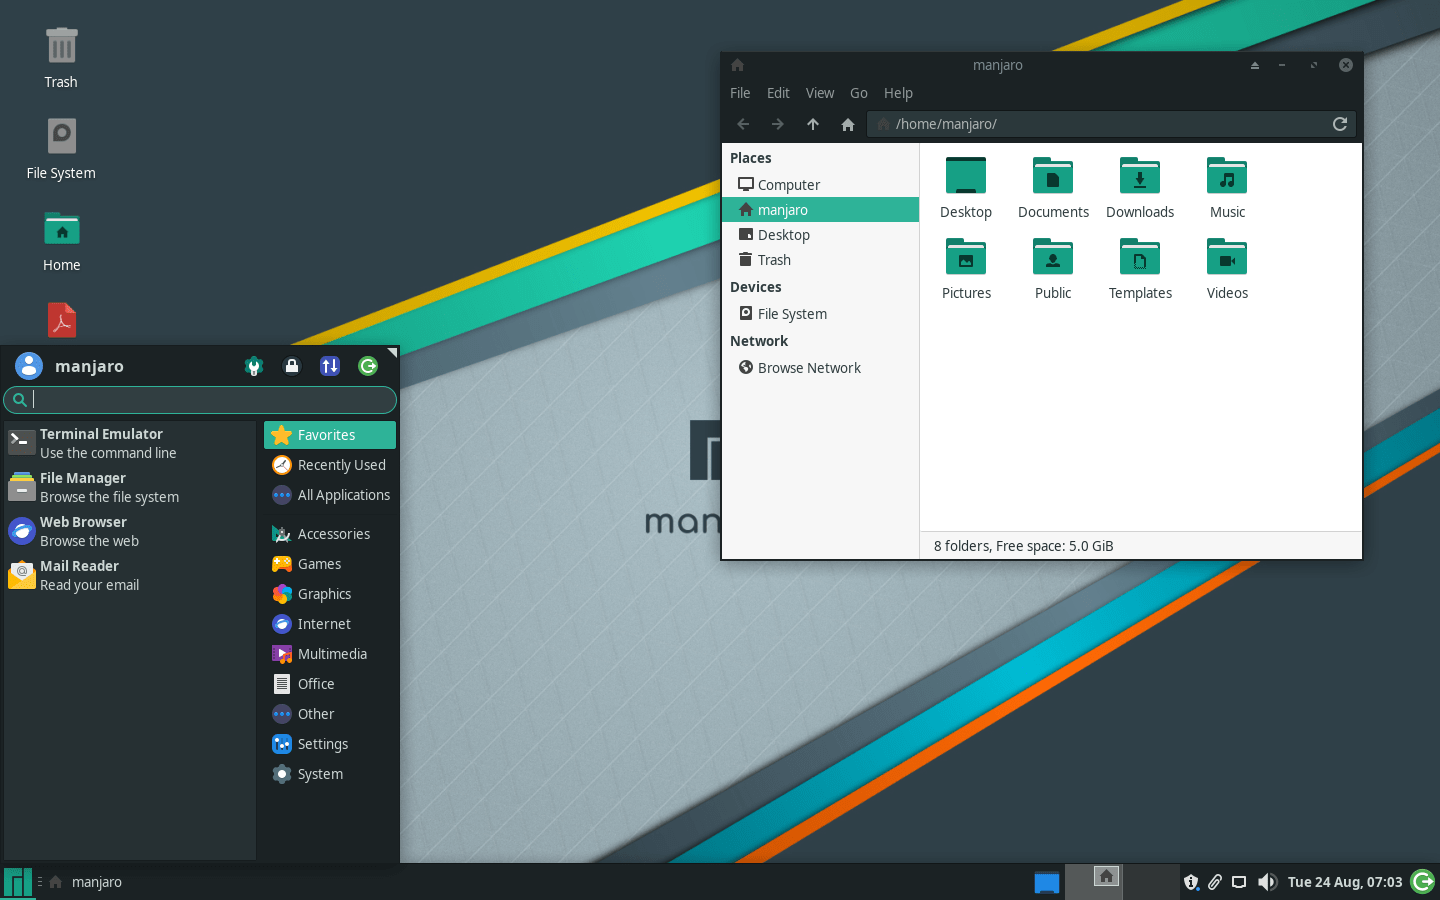This screenshot has height=900, width=1440.
Task: Go to parent folder with up arrow
Action: [813, 124]
